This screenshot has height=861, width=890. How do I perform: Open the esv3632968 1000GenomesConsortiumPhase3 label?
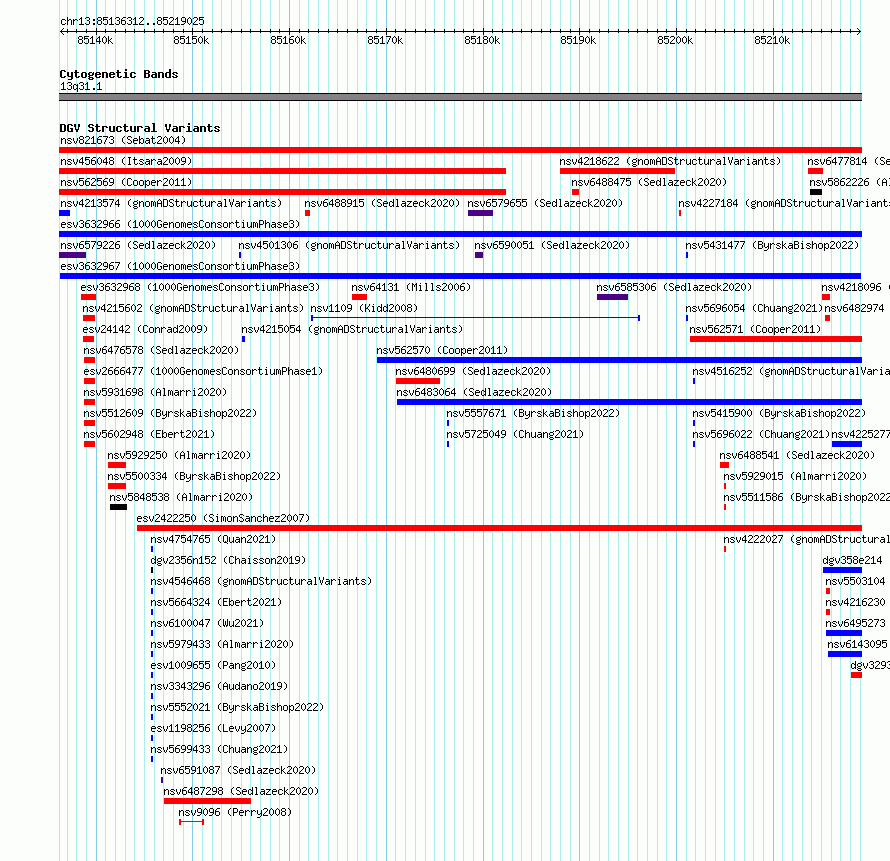coord(200,287)
